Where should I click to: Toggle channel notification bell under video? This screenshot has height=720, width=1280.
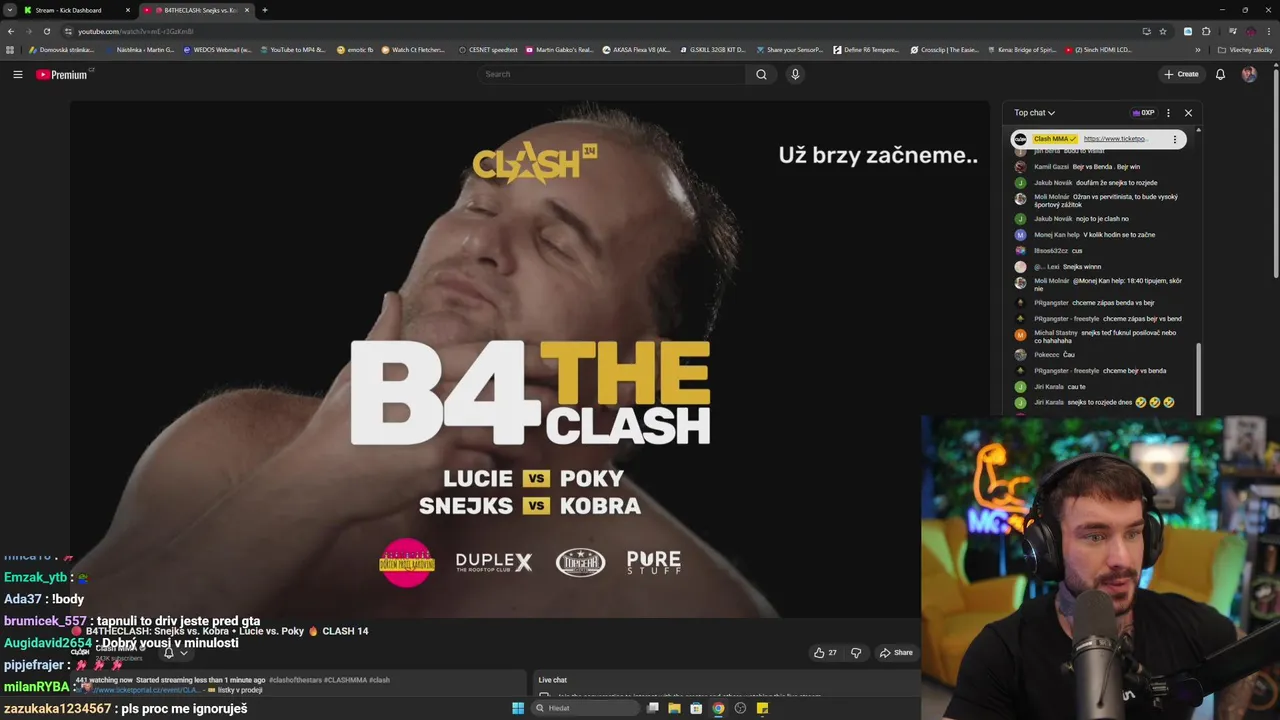pos(169,653)
